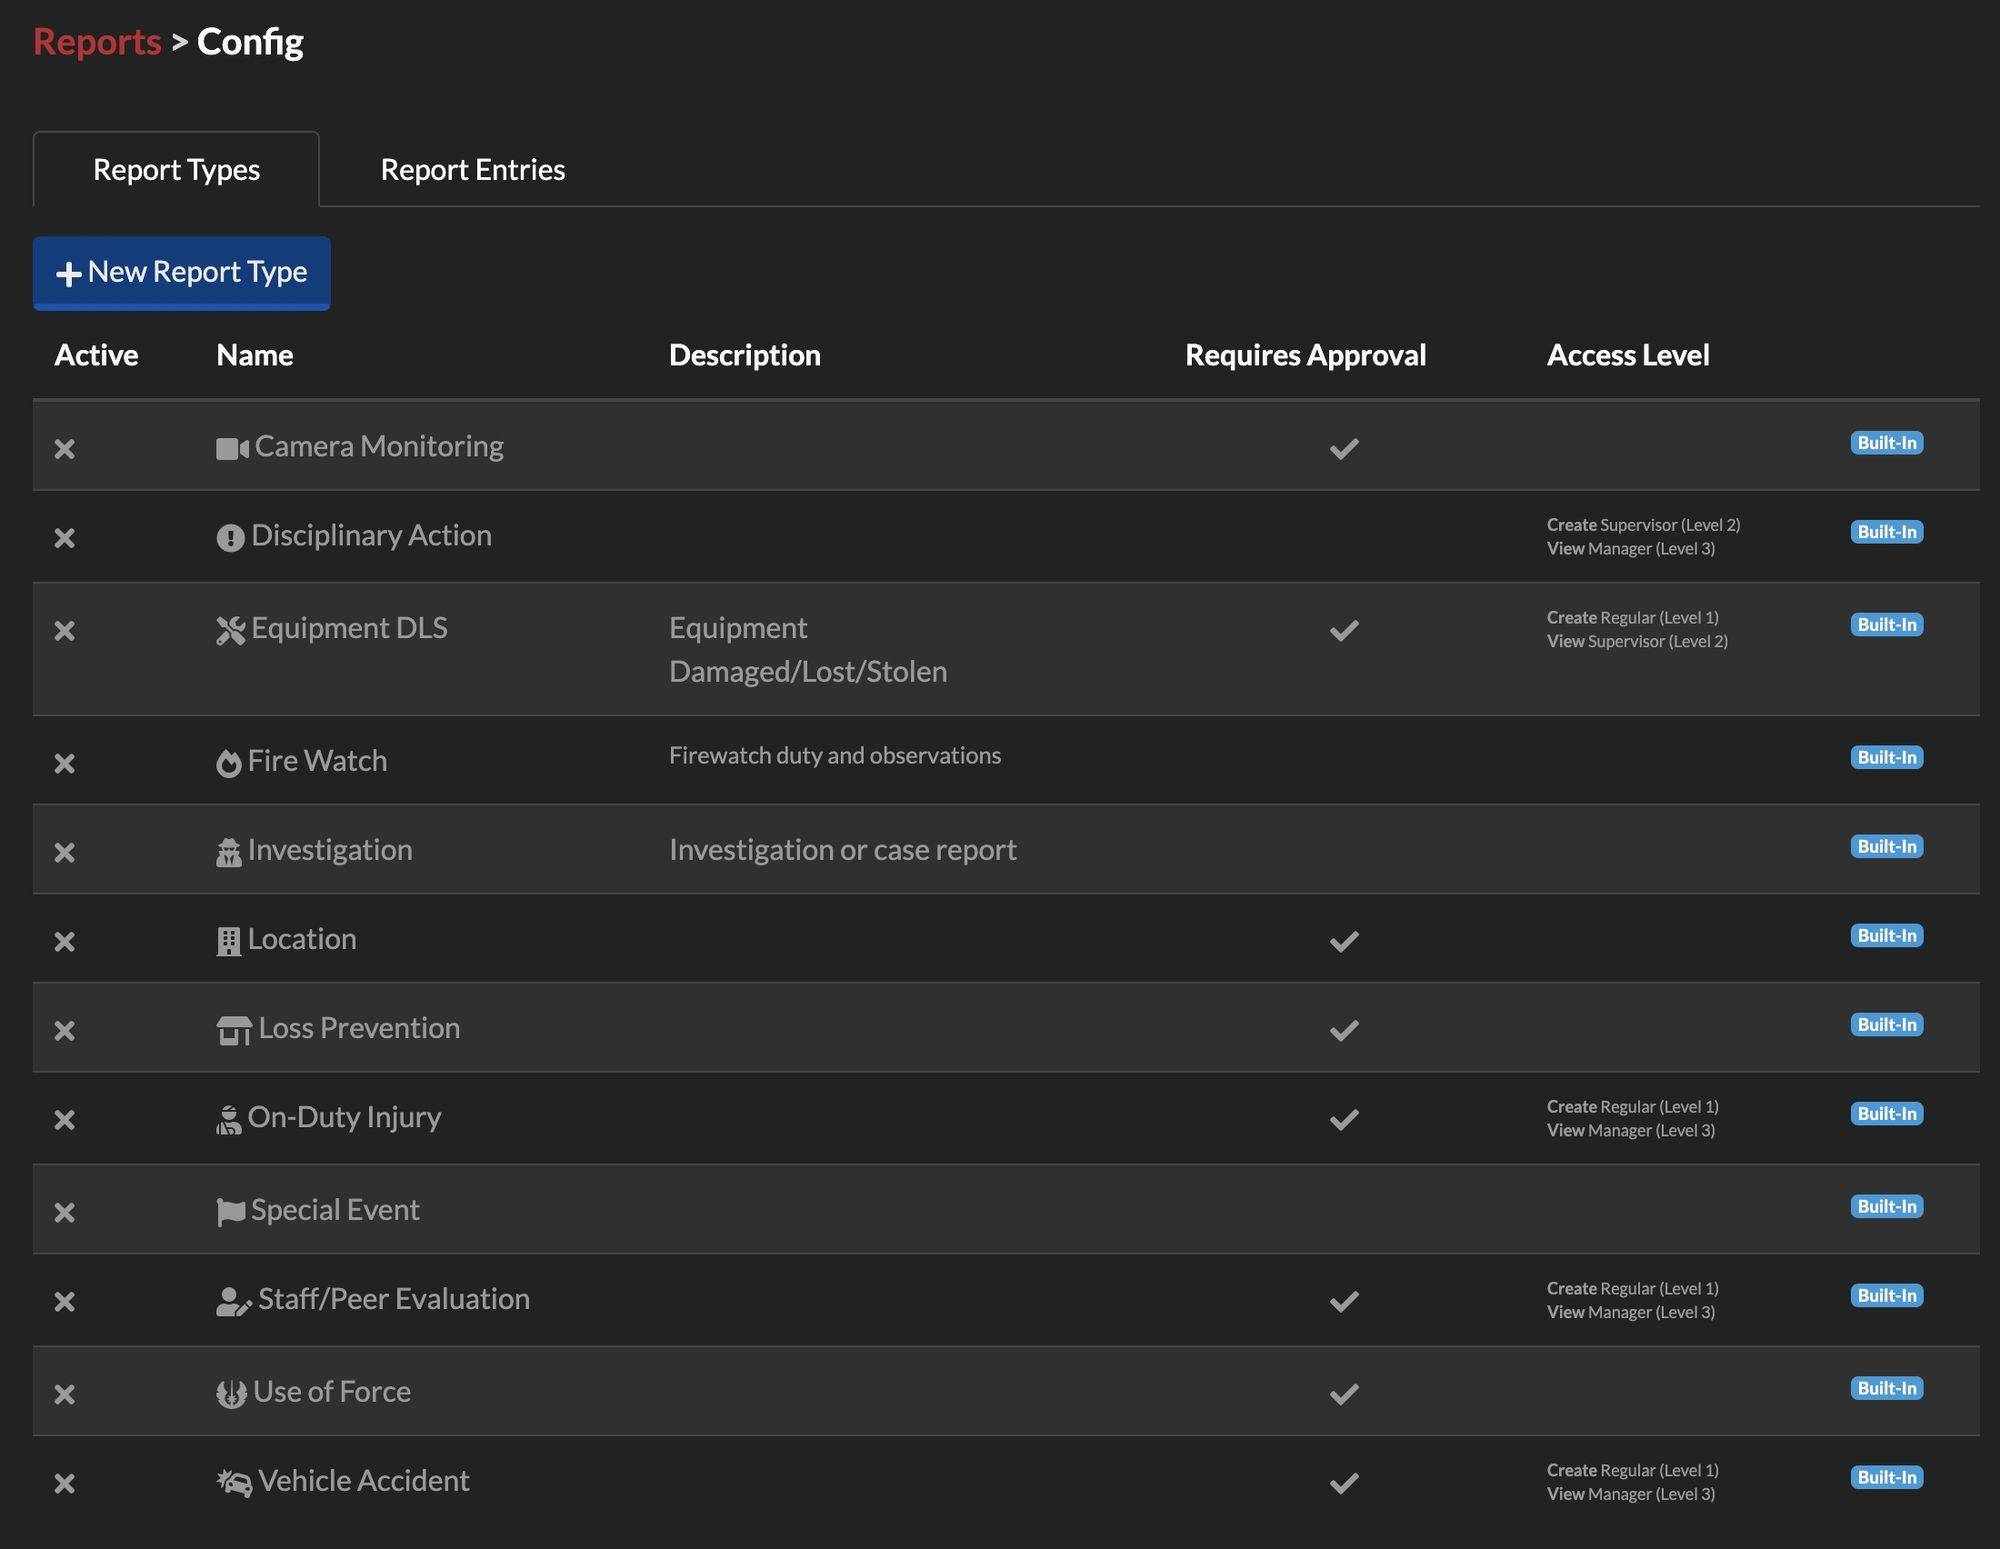Expand Loss Prevention requires approval
The image size is (2000, 1549).
point(1343,1028)
